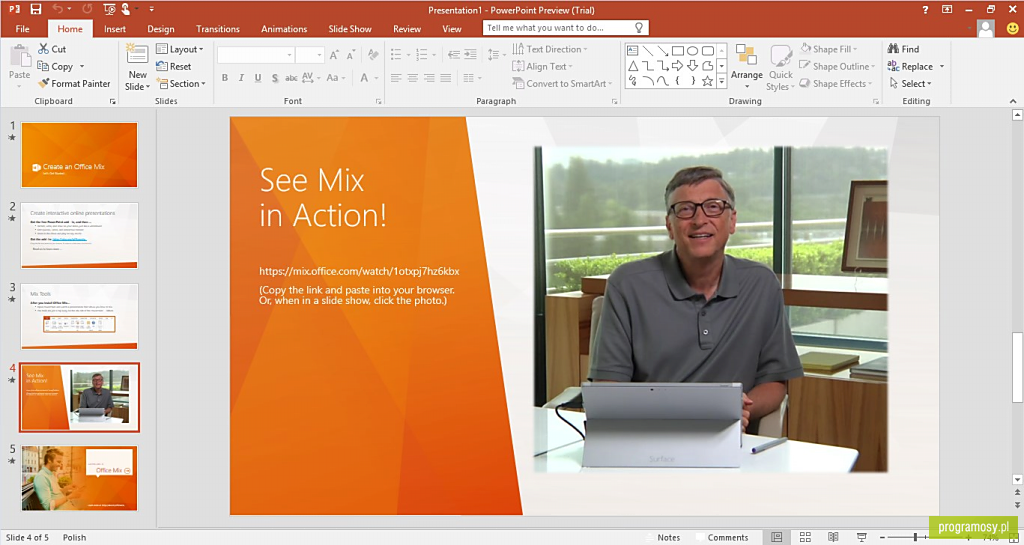The image size is (1024, 545).
Task: Toggle Strikethrough formatting
Action: coord(291,78)
